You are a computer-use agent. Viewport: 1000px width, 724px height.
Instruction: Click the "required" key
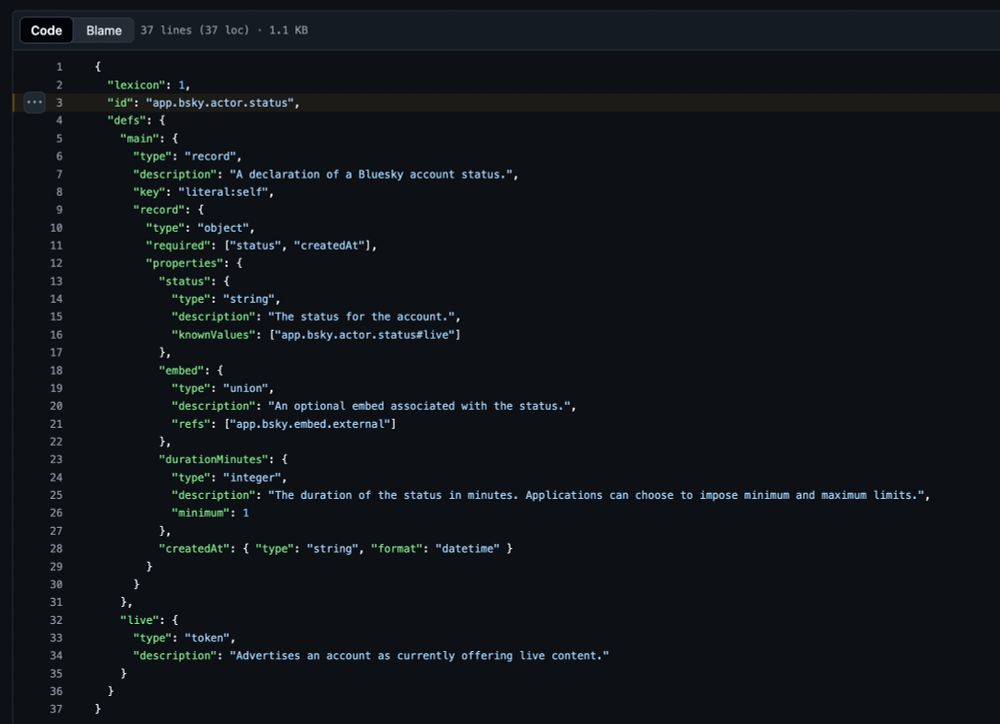pyautogui.click(x=178, y=246)
